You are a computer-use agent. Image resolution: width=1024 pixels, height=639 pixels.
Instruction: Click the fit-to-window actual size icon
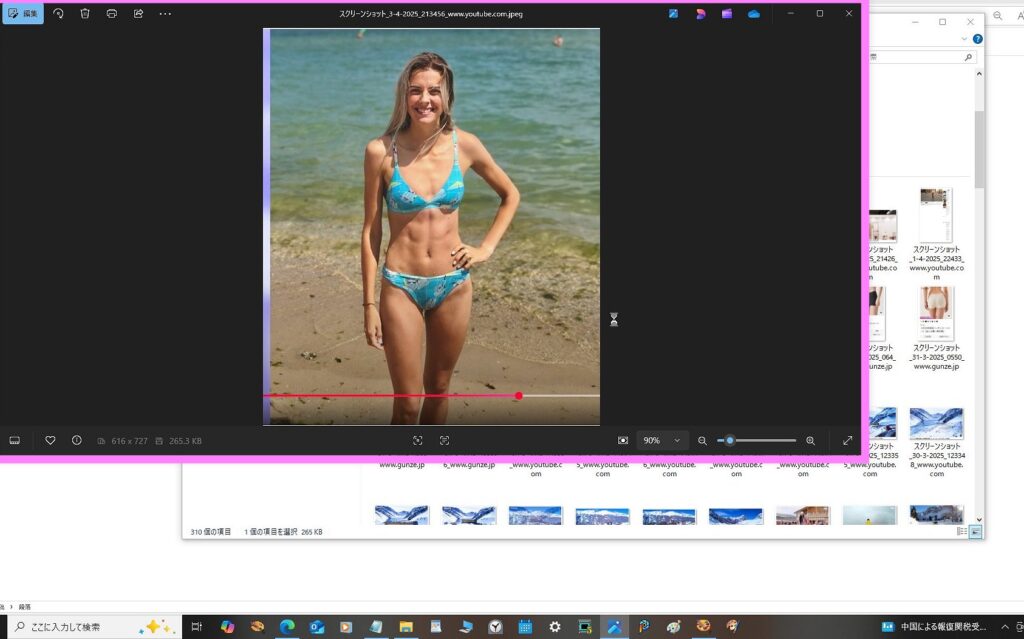point(623,440)
